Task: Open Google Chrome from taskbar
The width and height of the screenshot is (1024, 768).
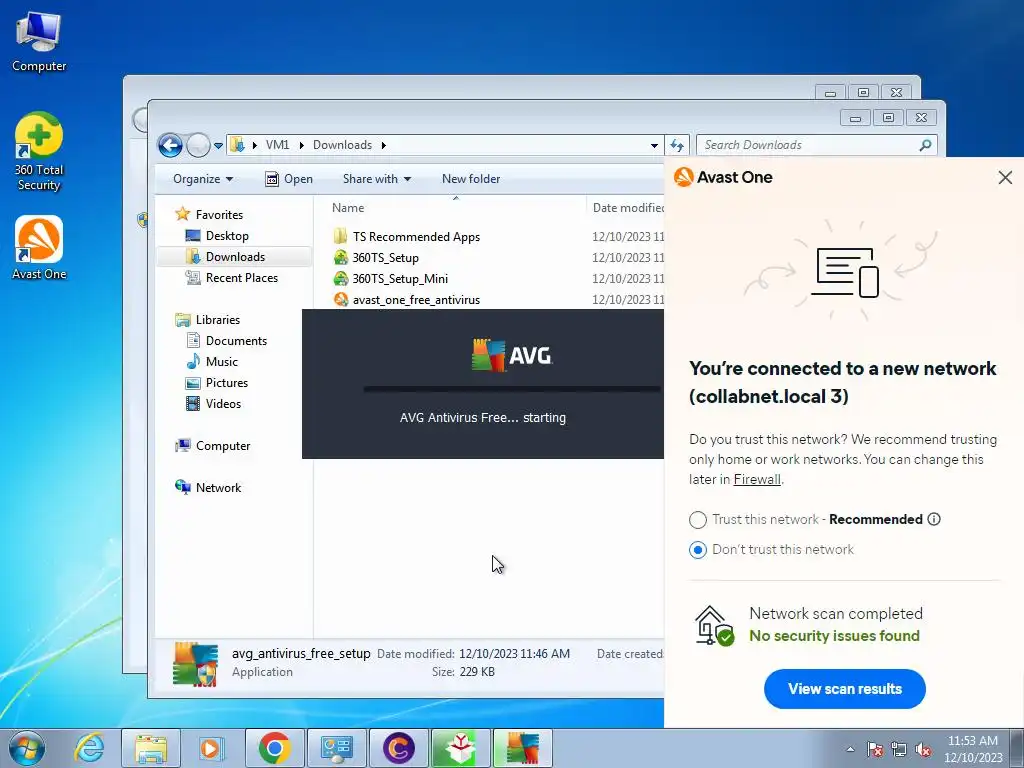Action: coord(274,748)
